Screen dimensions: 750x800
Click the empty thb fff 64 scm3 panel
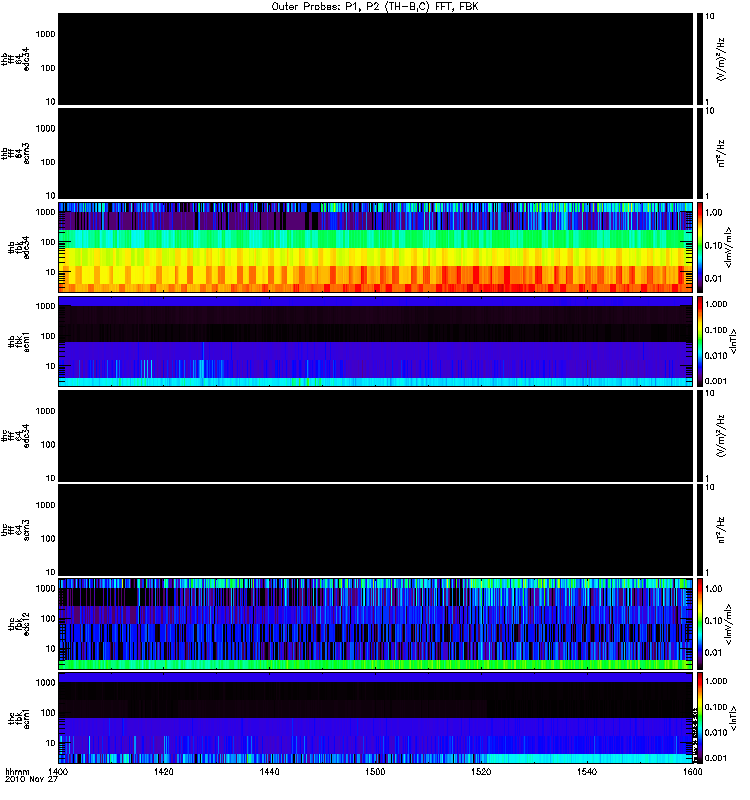pyautogui.click(x=376, y=153)
